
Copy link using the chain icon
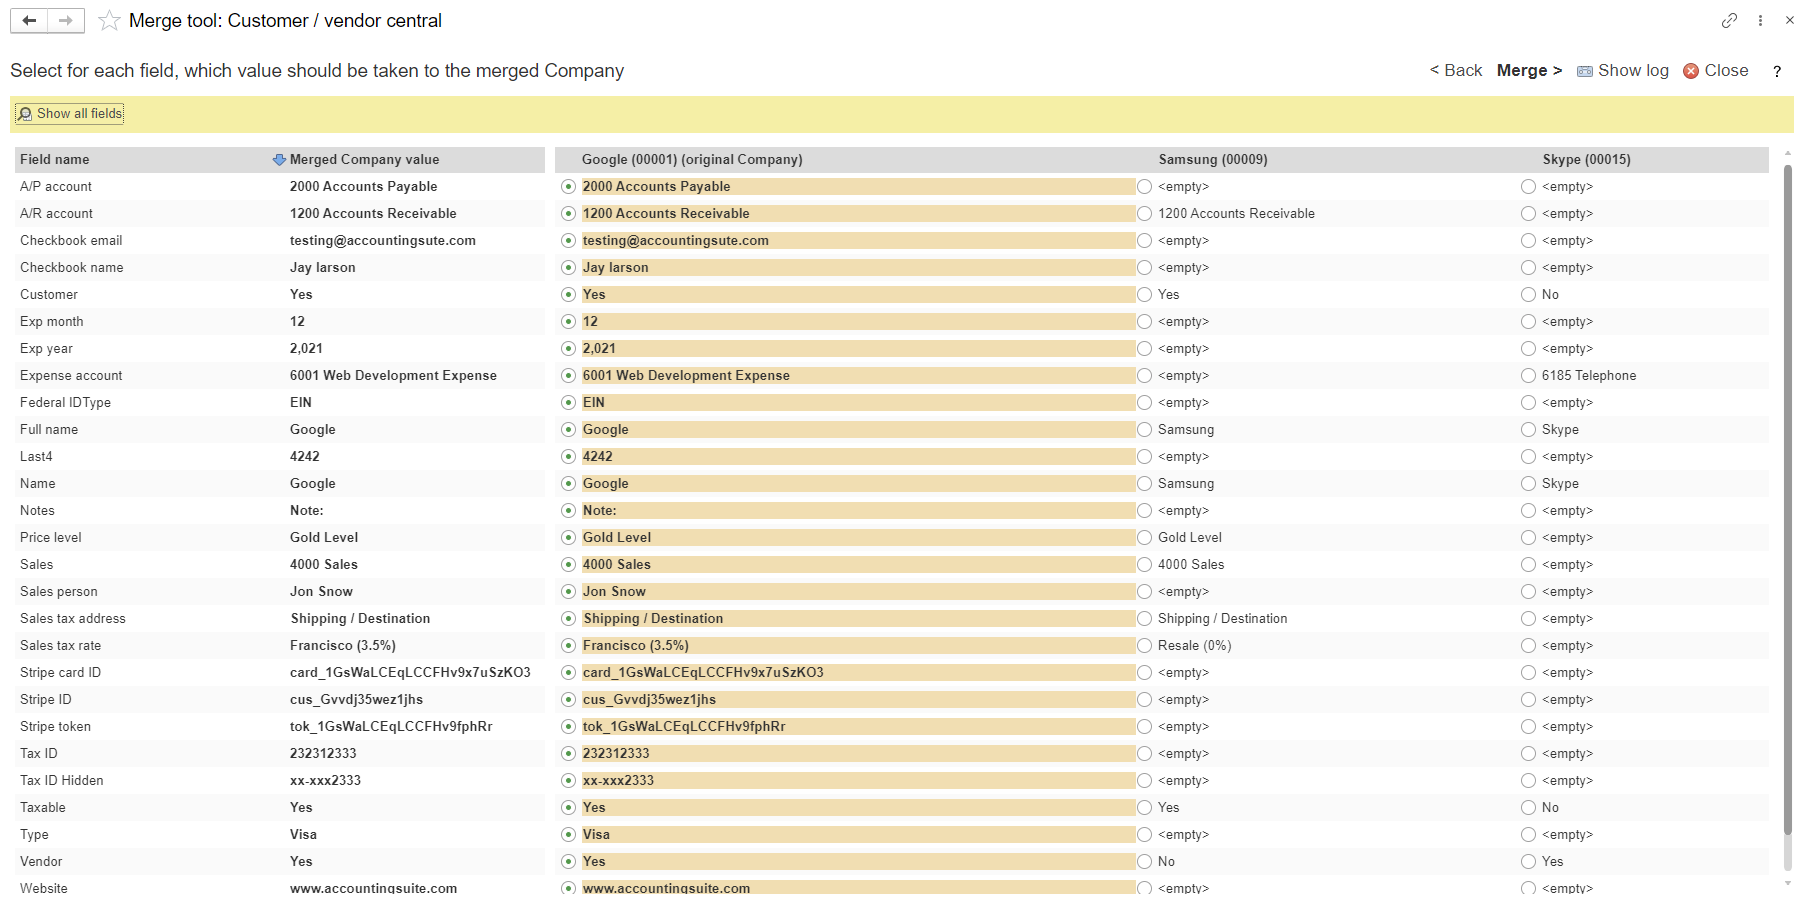tap(1729, 20)
